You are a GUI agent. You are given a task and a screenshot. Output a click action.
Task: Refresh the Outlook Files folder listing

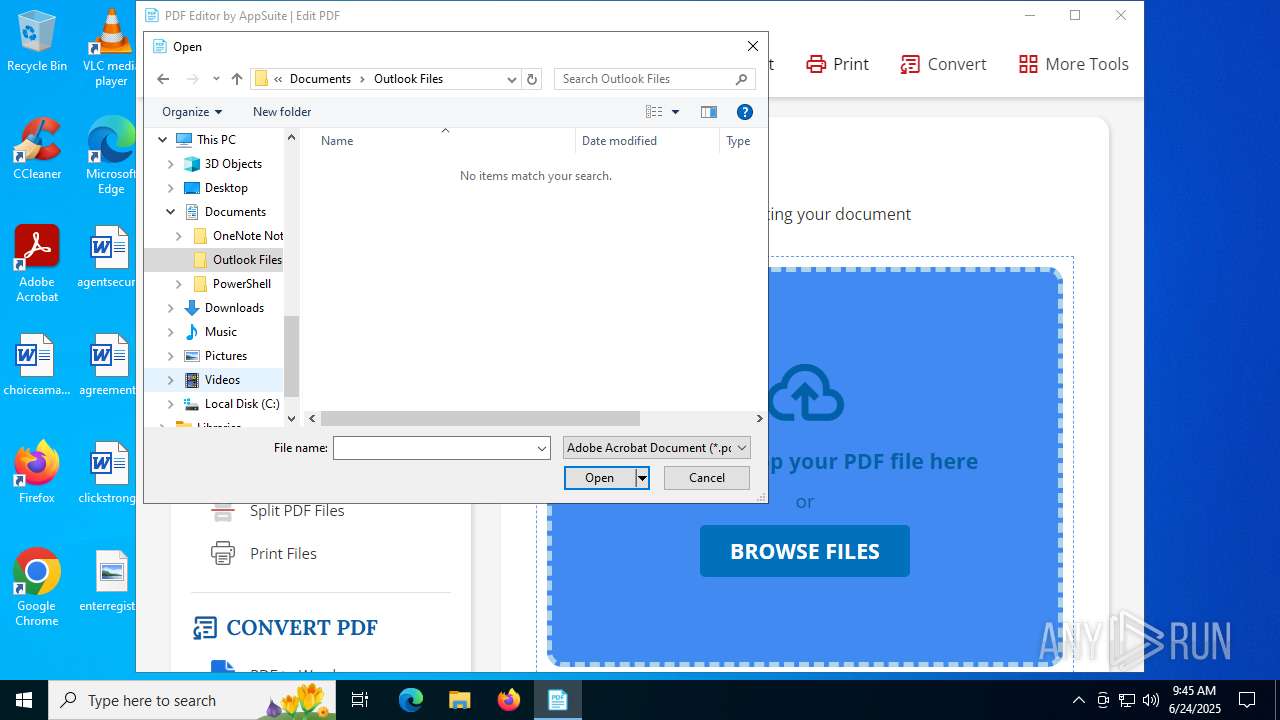tap(532, 79)
